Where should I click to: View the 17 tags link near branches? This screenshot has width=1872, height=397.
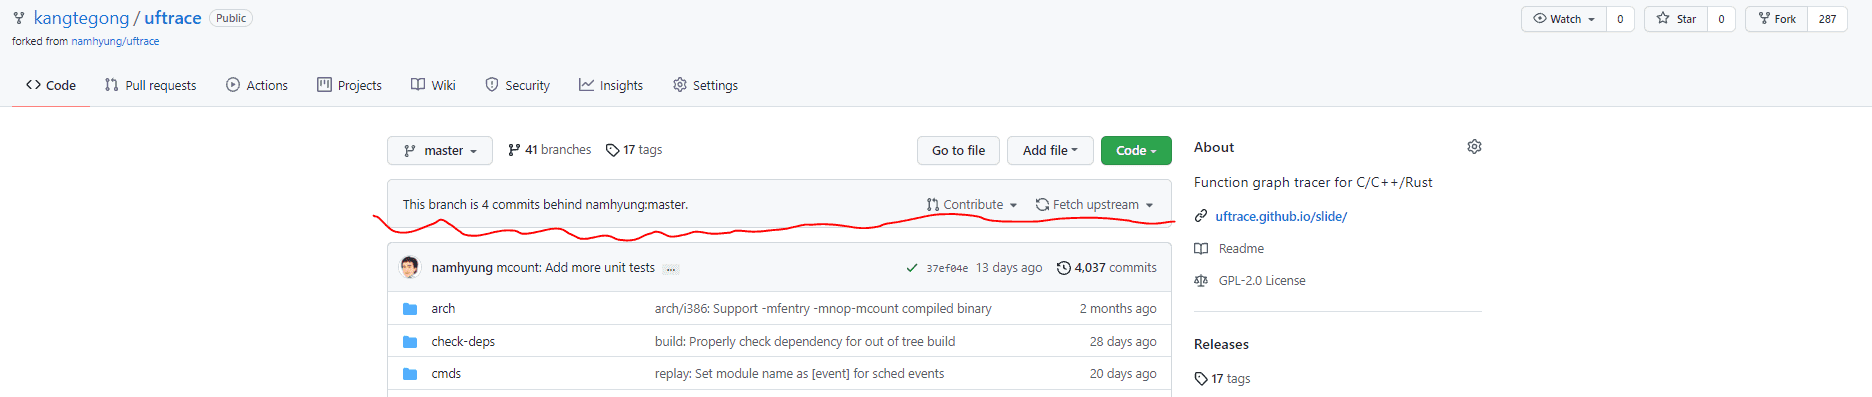click(x=634, y=150)
